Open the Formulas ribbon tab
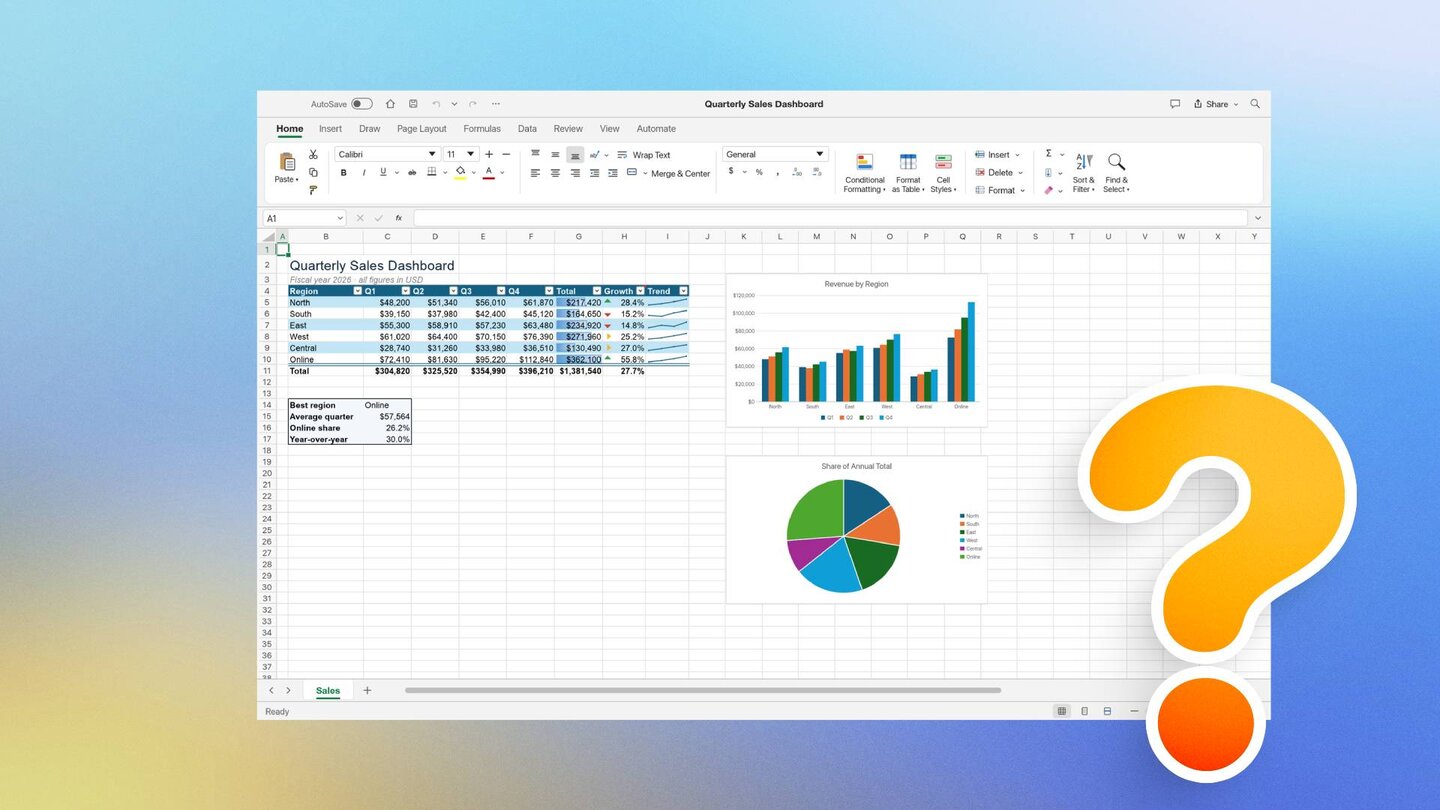 [x=482, y=129]
